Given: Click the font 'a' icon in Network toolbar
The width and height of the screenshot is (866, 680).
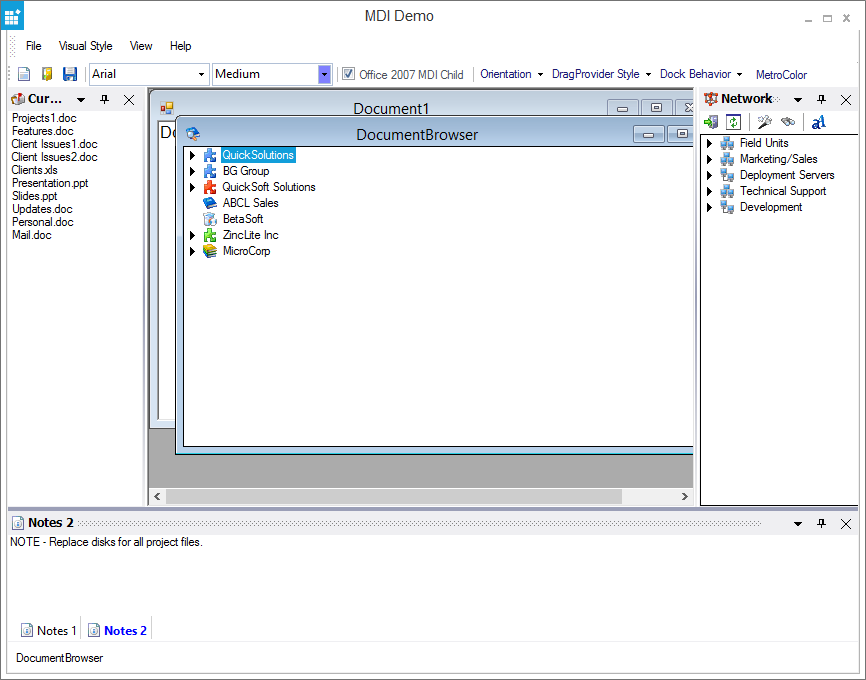Looking at the screenshot, I should tap(818, 122).
